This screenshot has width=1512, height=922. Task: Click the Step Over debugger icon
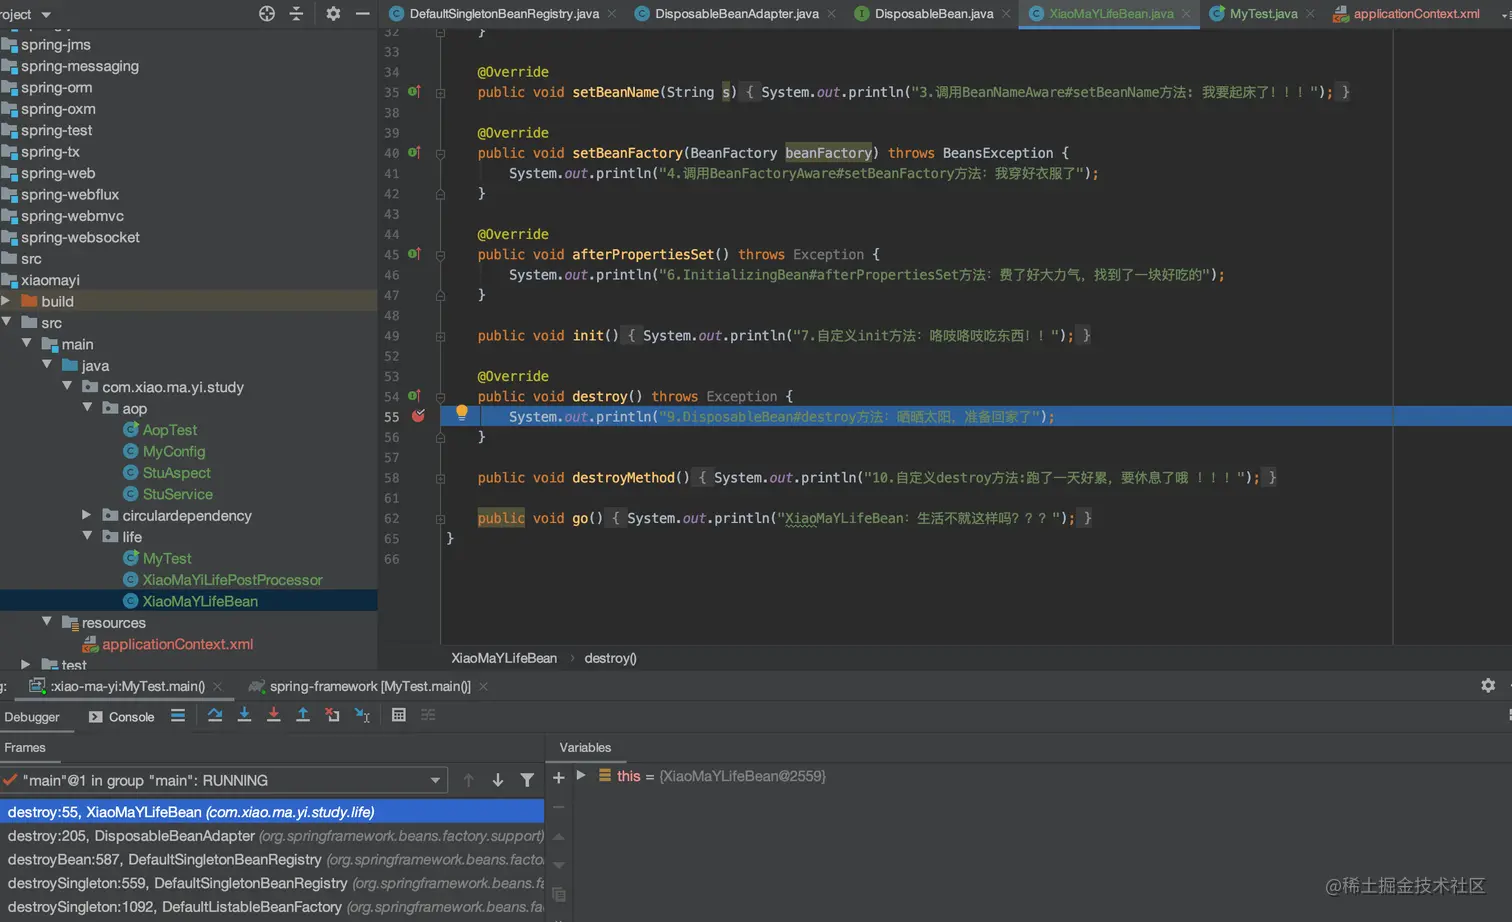215,715
